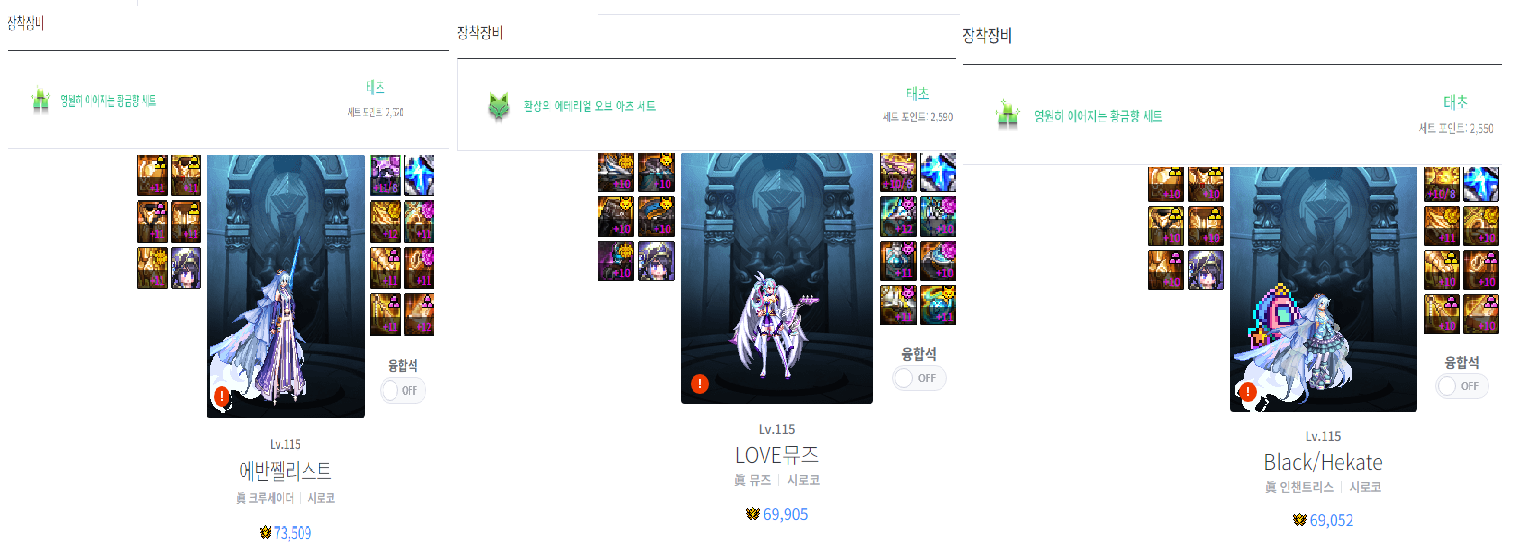Open the Black/Hekate character name link
Viewport: 1531px width, 553px height.
point(1323,462)
